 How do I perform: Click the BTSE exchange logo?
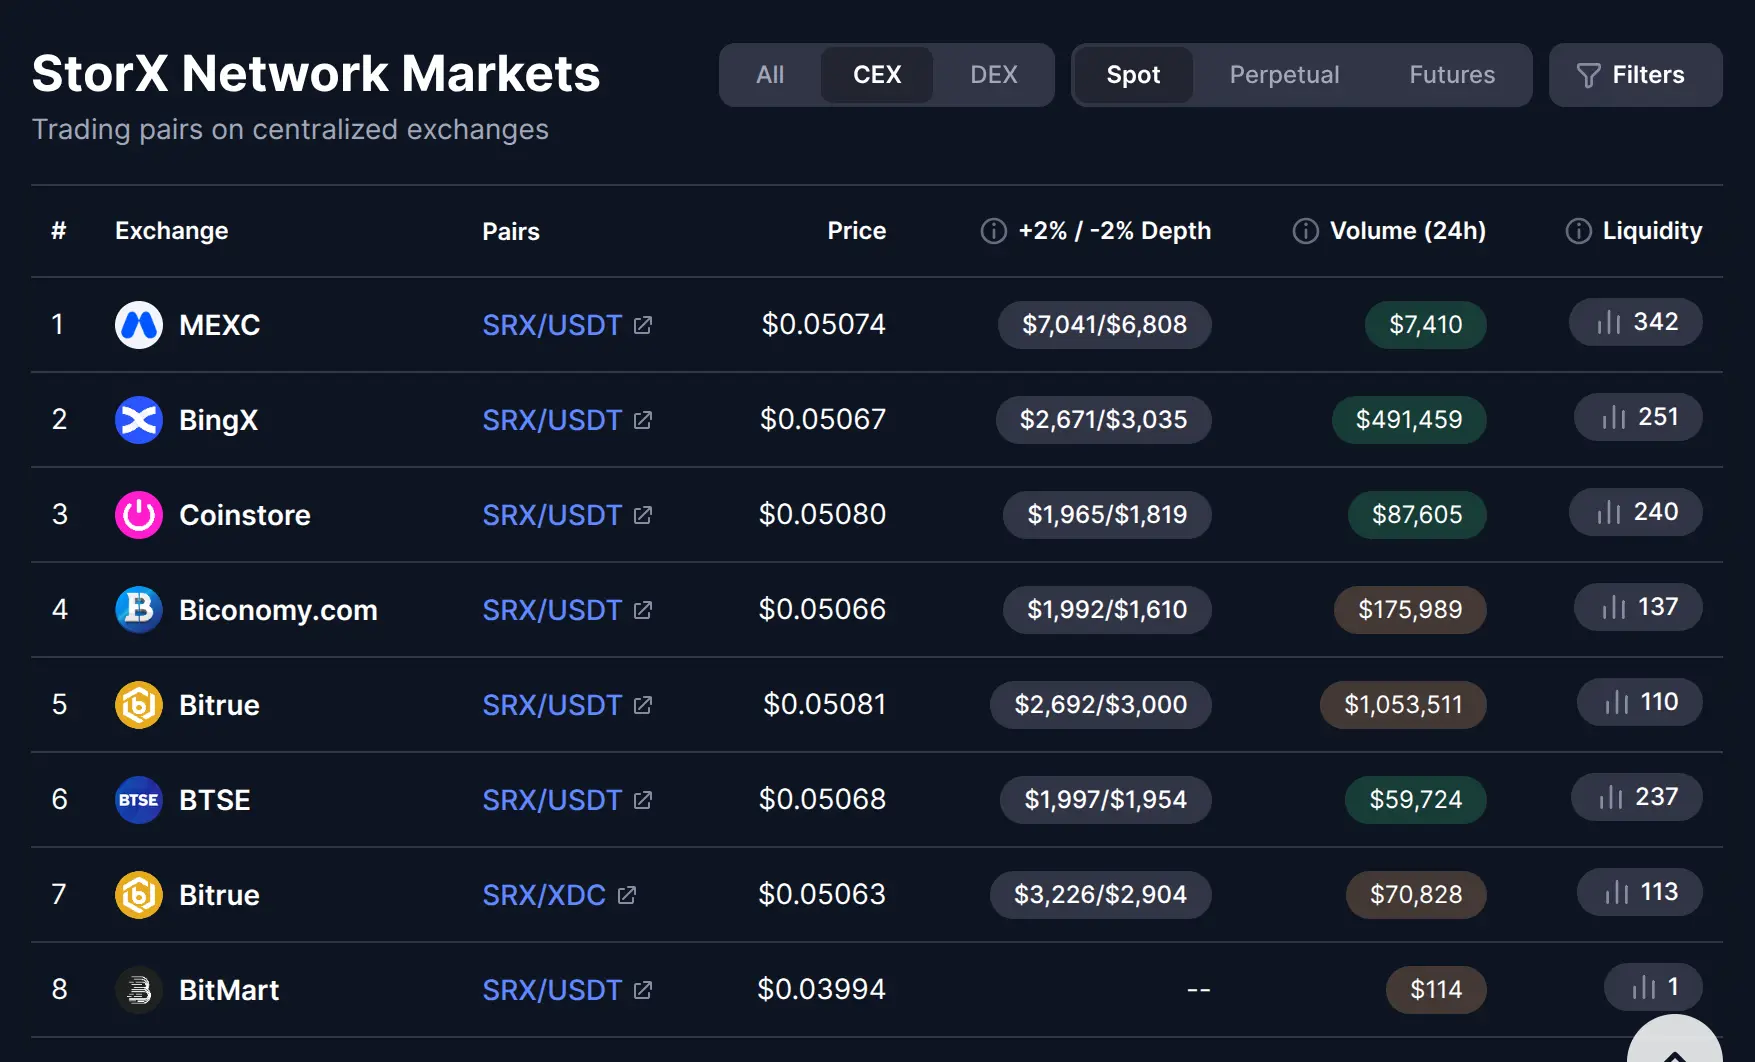pyautogui.click(x=139, y=800)
